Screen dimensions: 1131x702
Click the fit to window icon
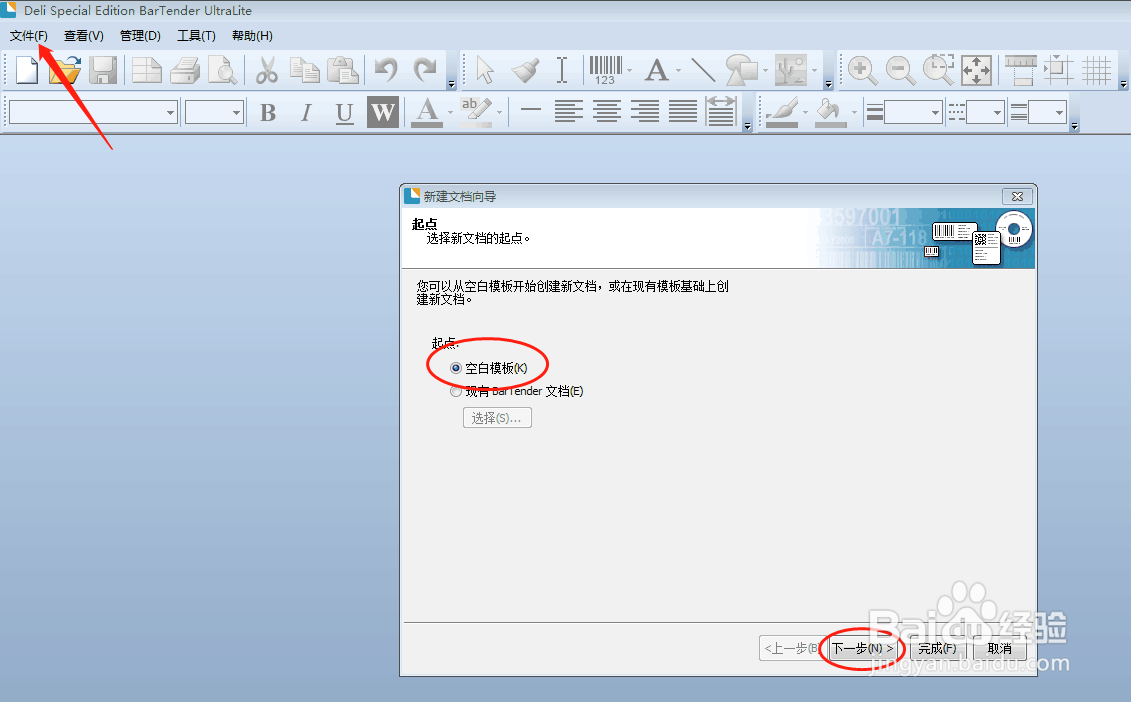pyautogui.click(x=977, y=70)
